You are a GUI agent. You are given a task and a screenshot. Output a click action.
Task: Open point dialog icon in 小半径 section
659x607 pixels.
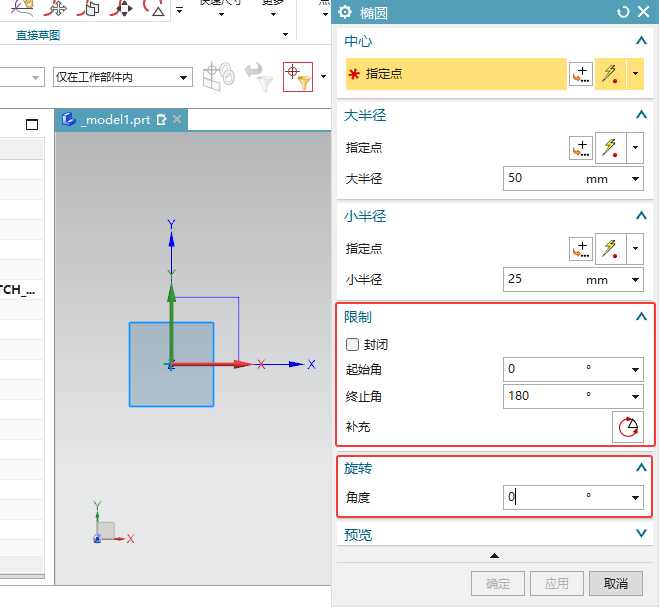pos(581,249)
